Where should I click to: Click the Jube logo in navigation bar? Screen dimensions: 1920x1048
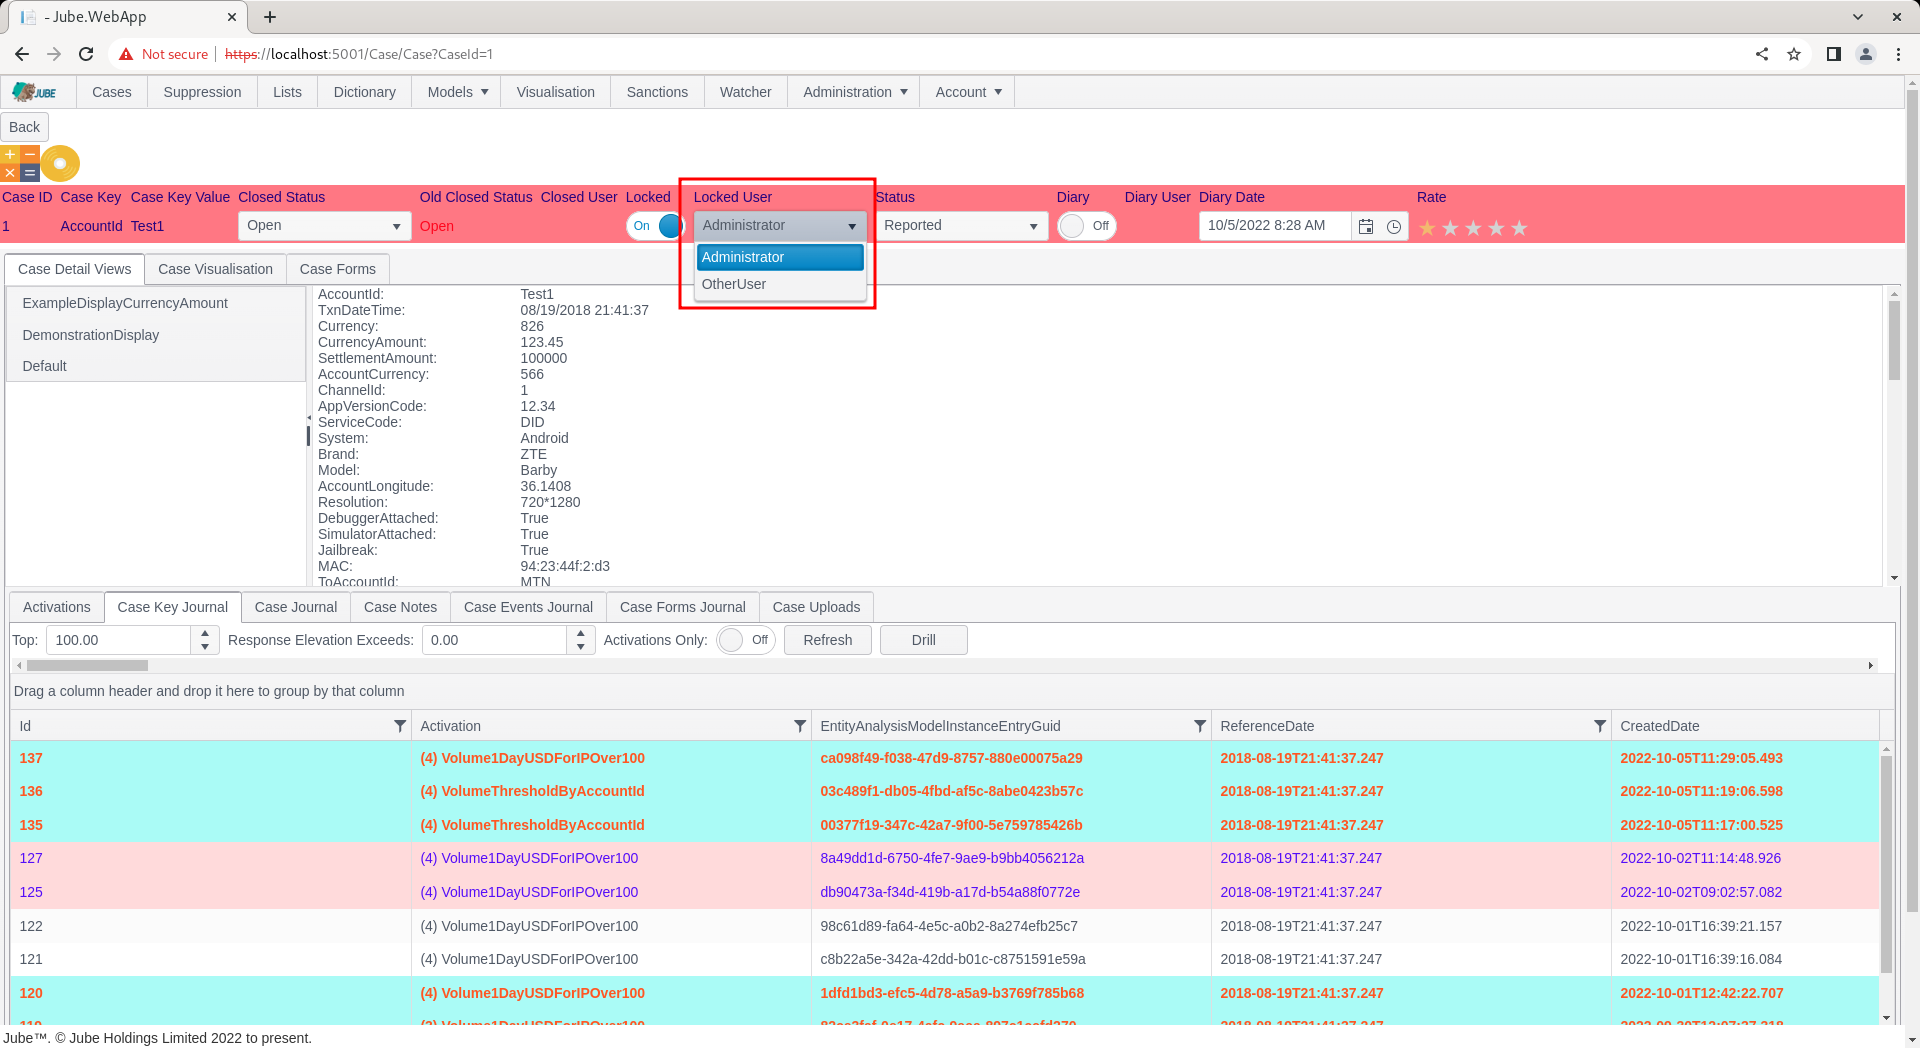(x=35, y=92)
